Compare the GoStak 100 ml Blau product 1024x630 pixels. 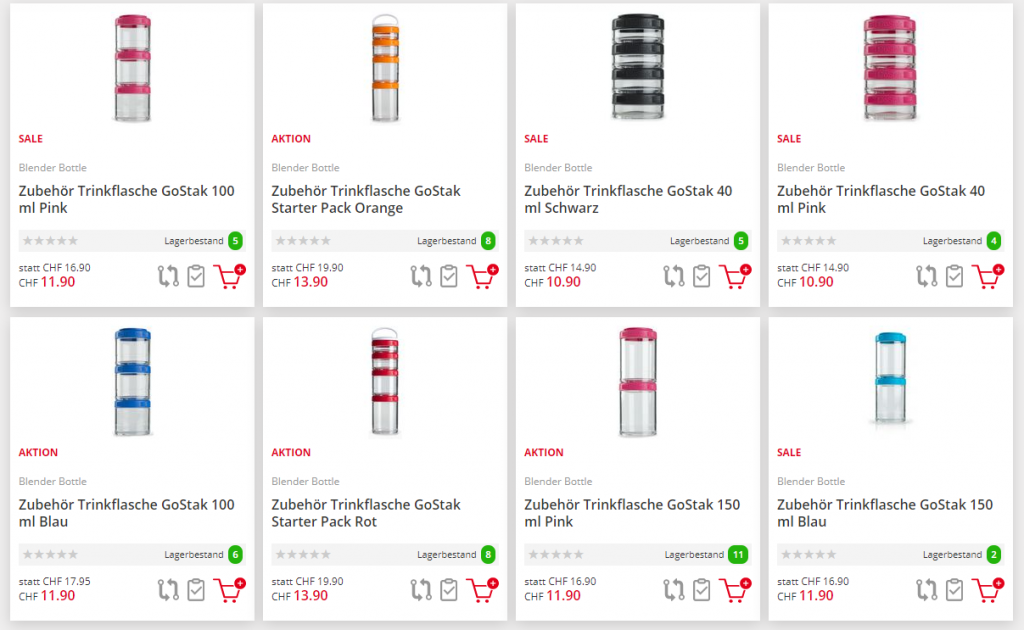[x=168, y=590]
